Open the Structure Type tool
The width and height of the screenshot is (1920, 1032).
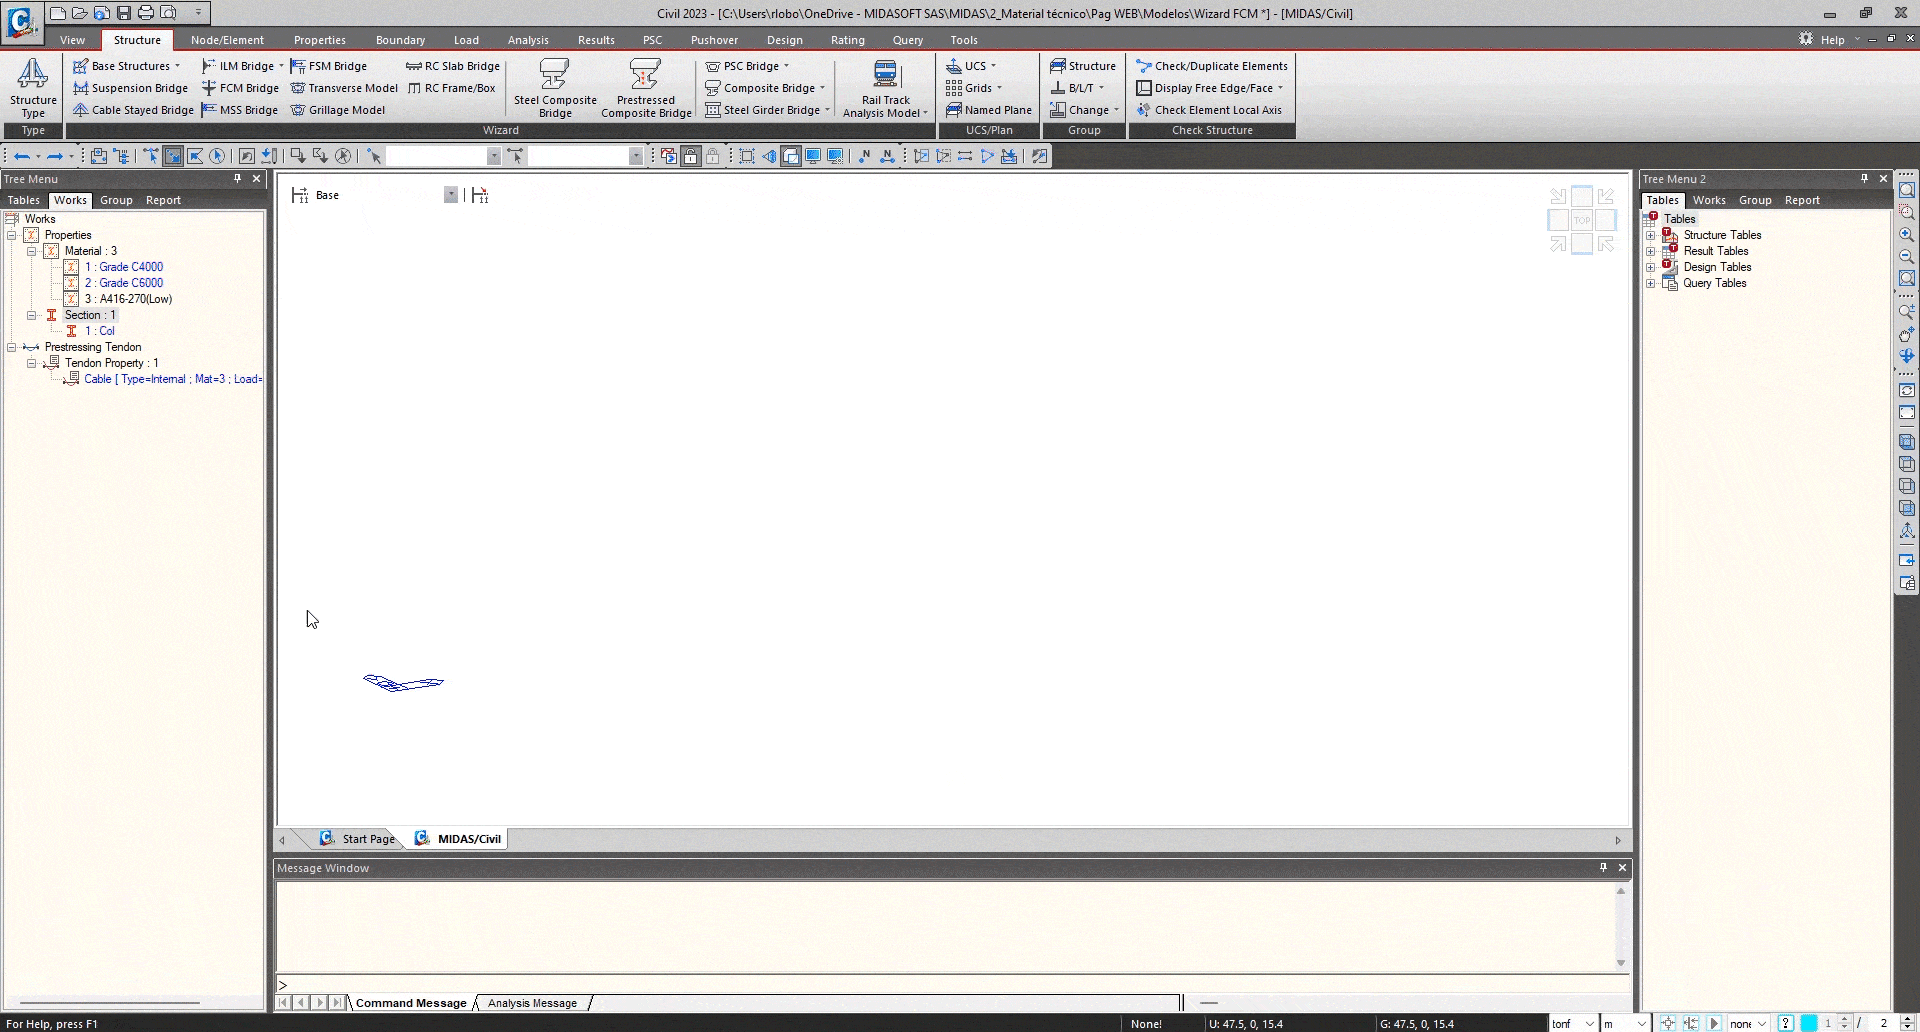click(x=33, y=88)
